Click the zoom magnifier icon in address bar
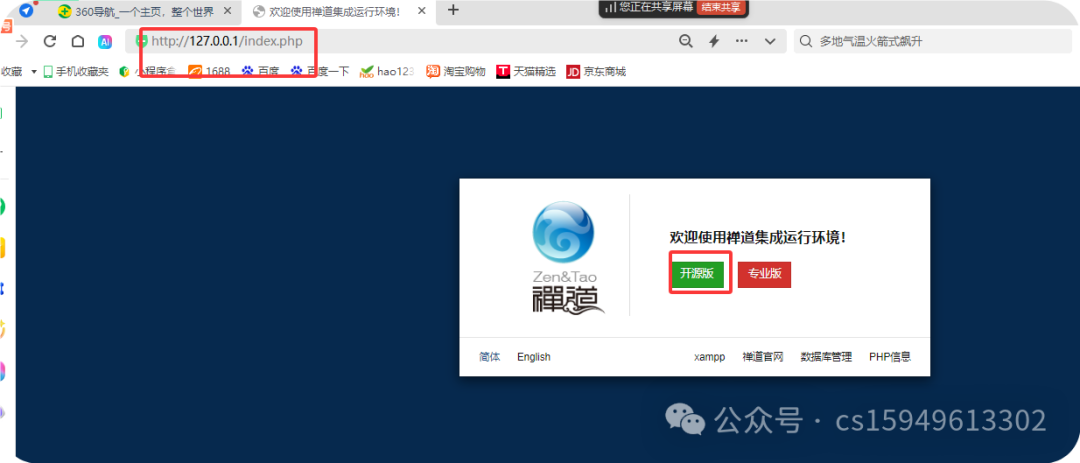Image resolution: width=1080 pixels, height=463 pixels. click(685, 41)
